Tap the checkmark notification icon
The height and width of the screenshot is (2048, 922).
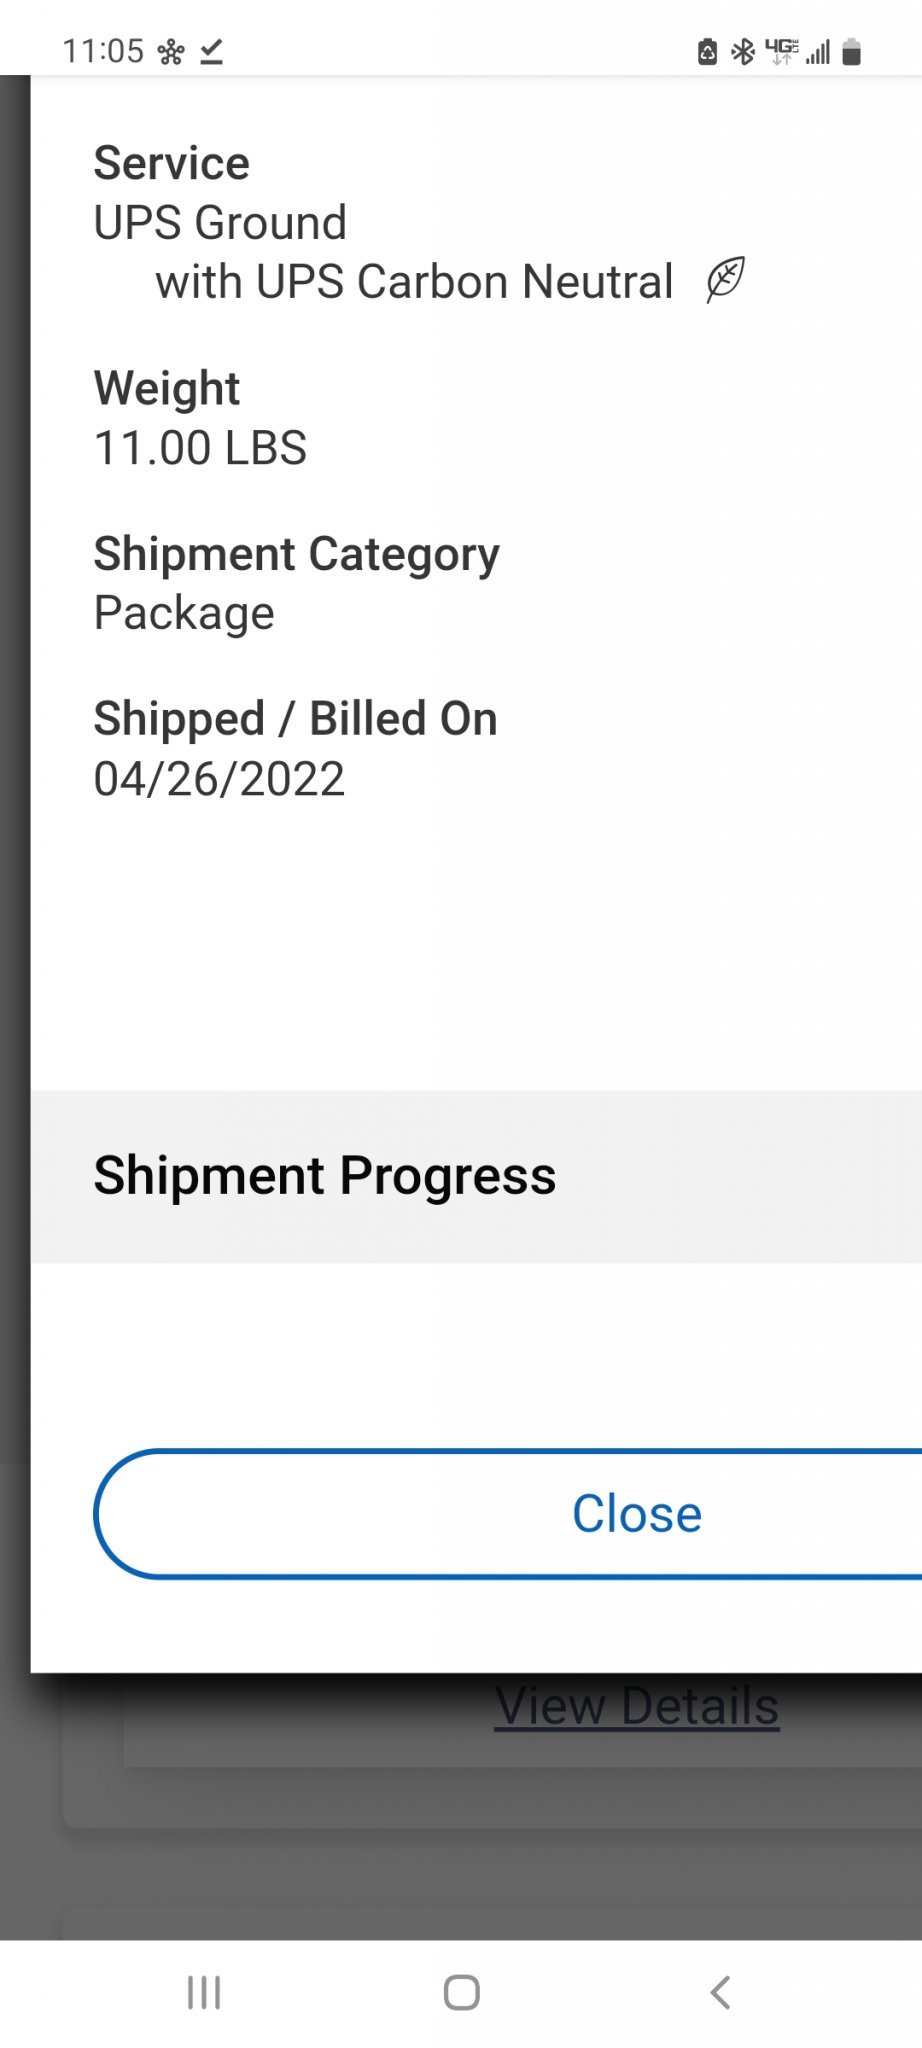click(211, 51)
